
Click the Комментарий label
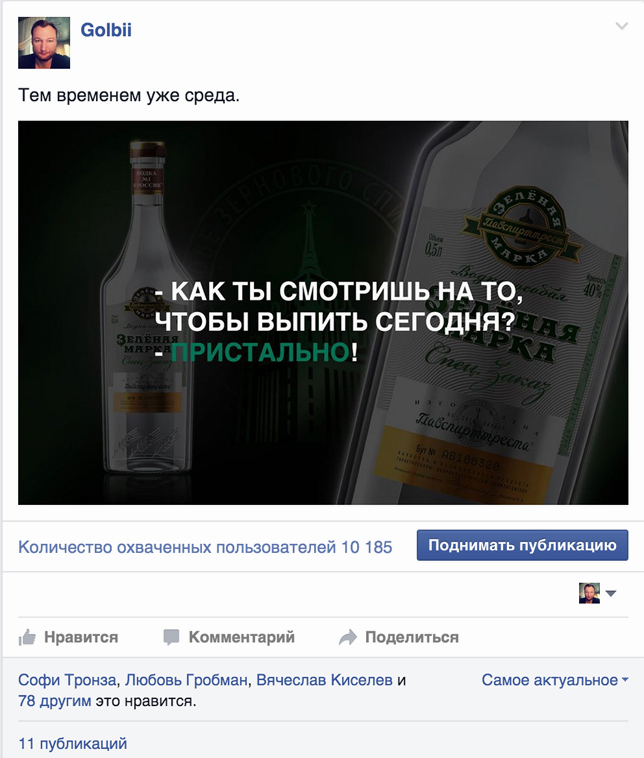tap(242, 637)
